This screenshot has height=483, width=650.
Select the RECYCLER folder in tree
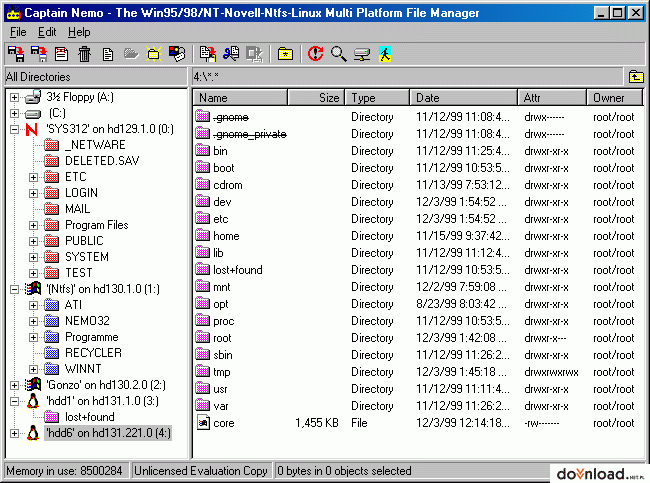[x=93, y=353]
